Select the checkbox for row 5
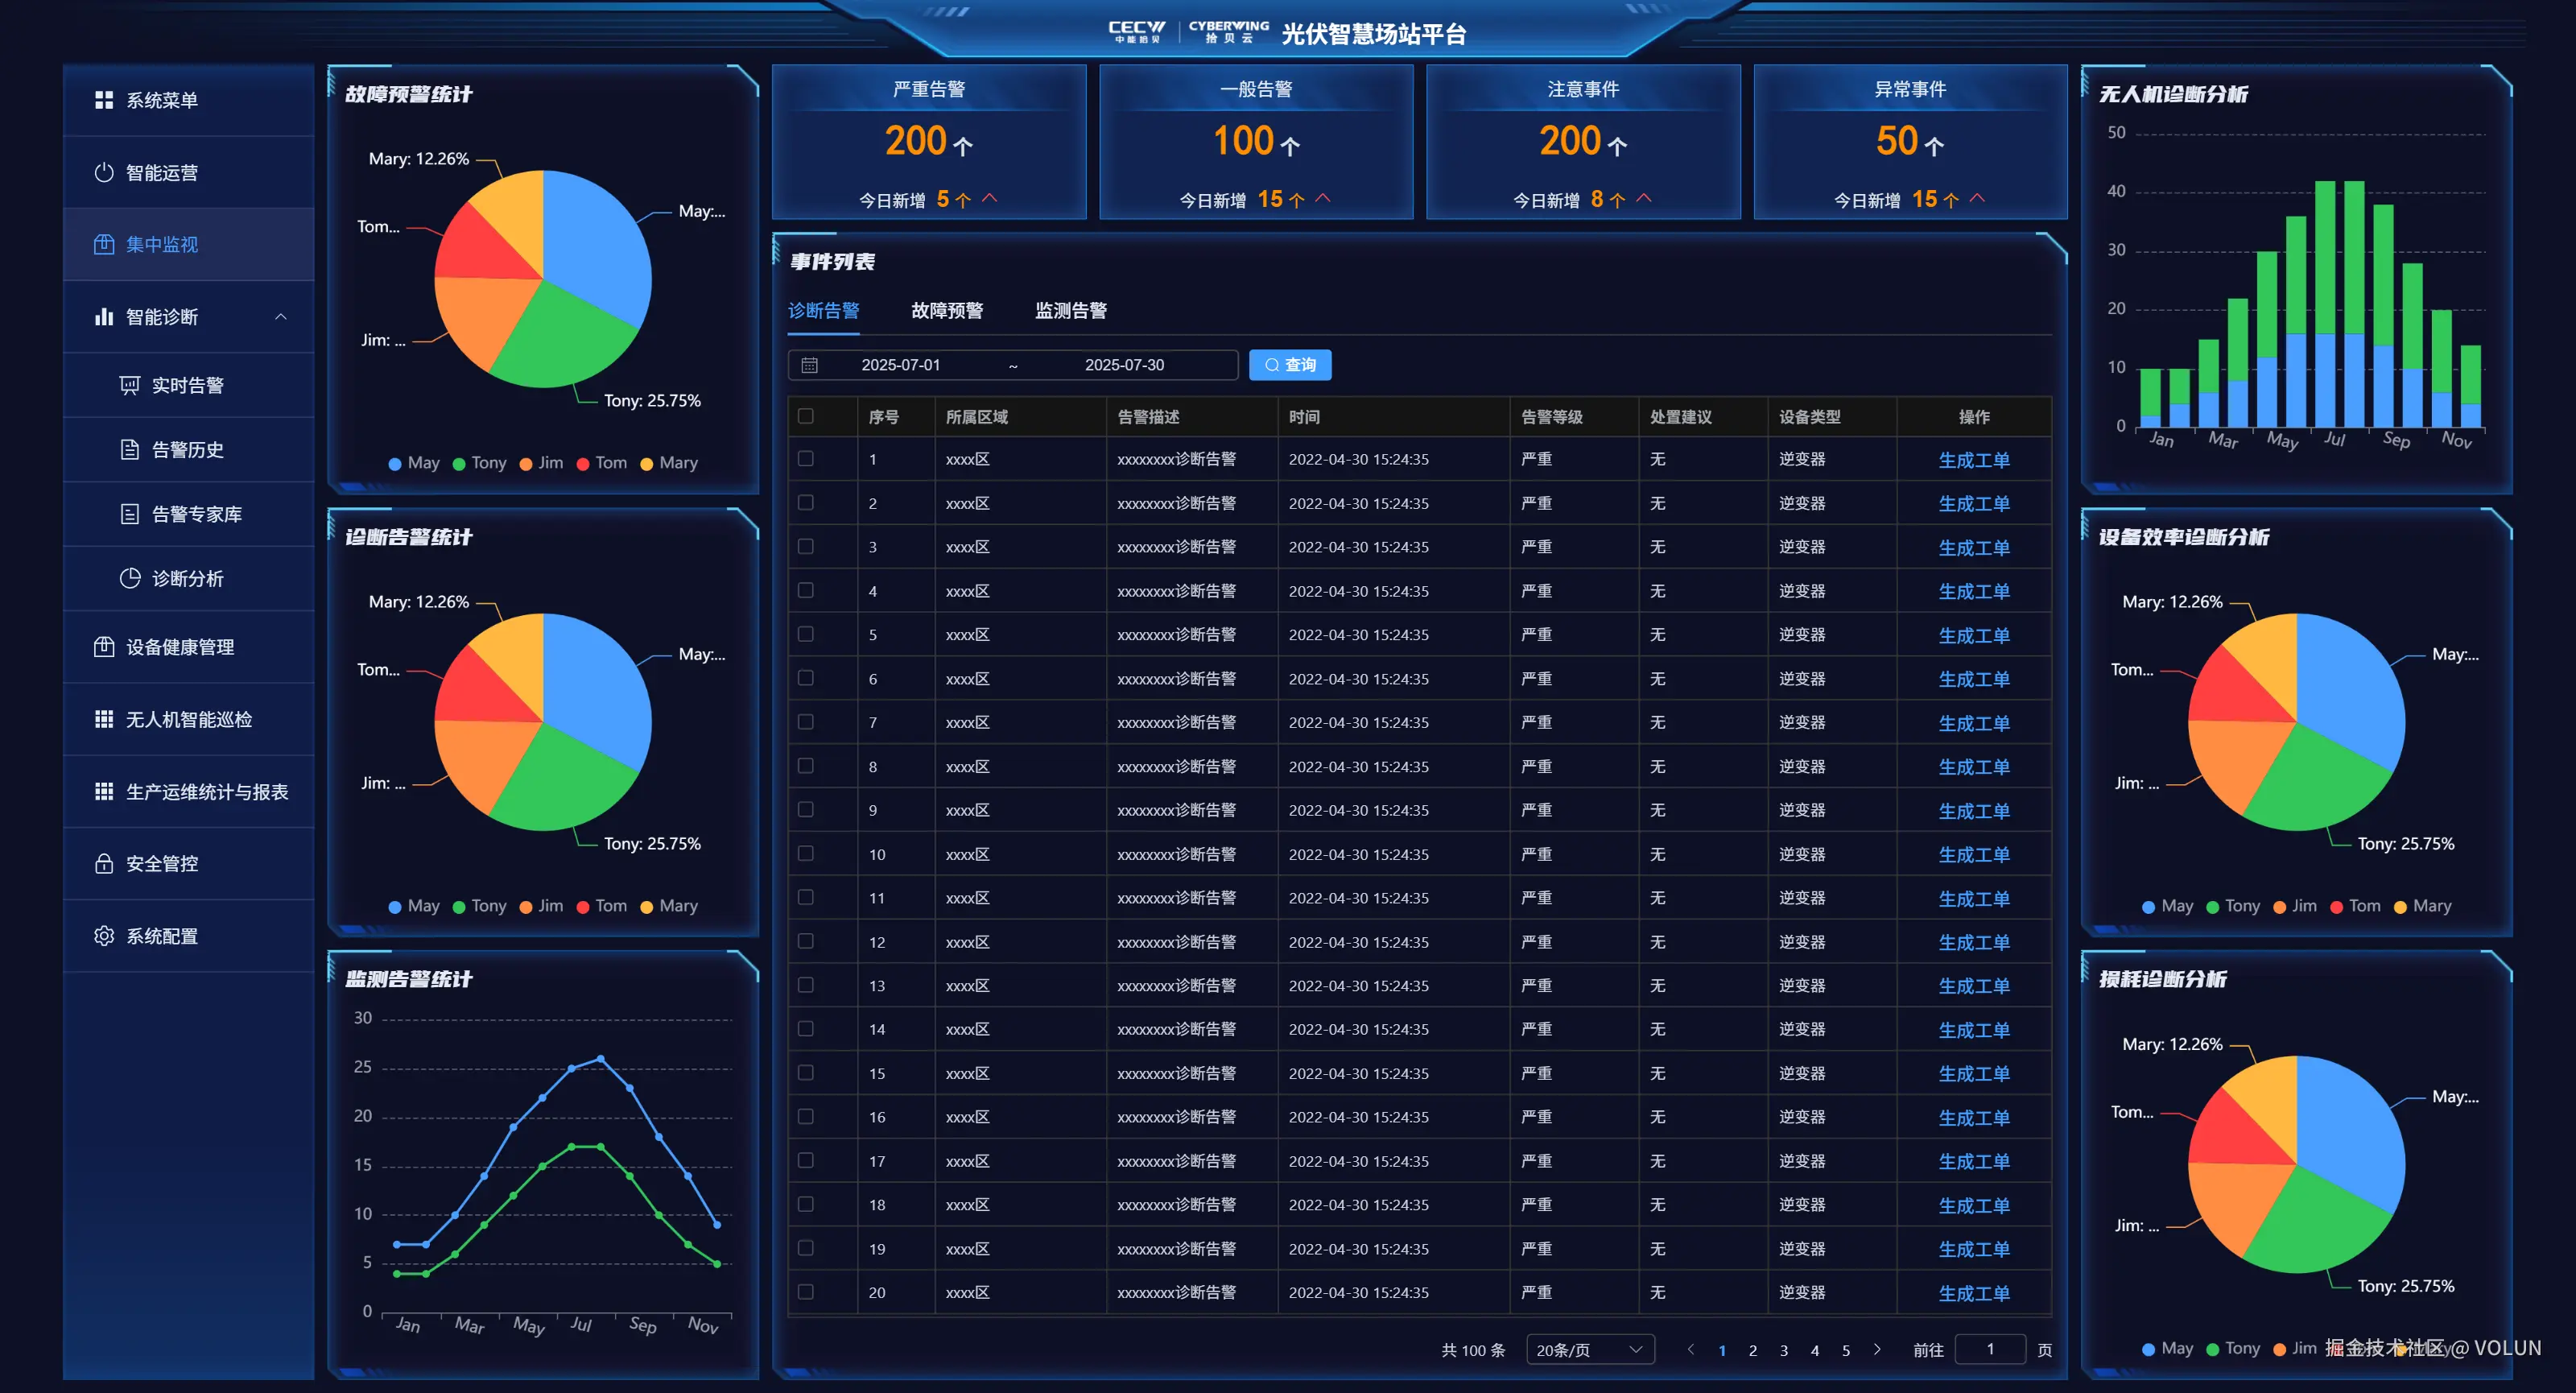 (x=805, y=634)
